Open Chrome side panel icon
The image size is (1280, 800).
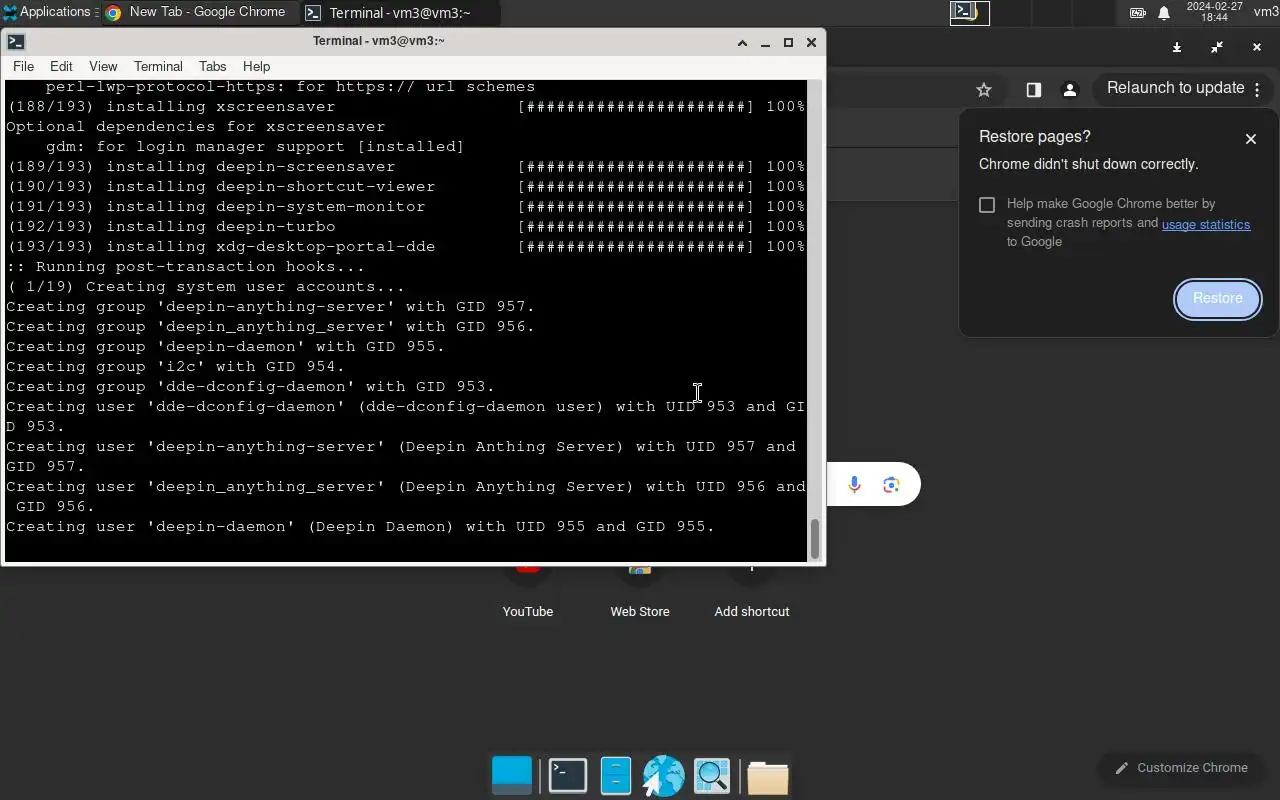(x=1034, y=89)
